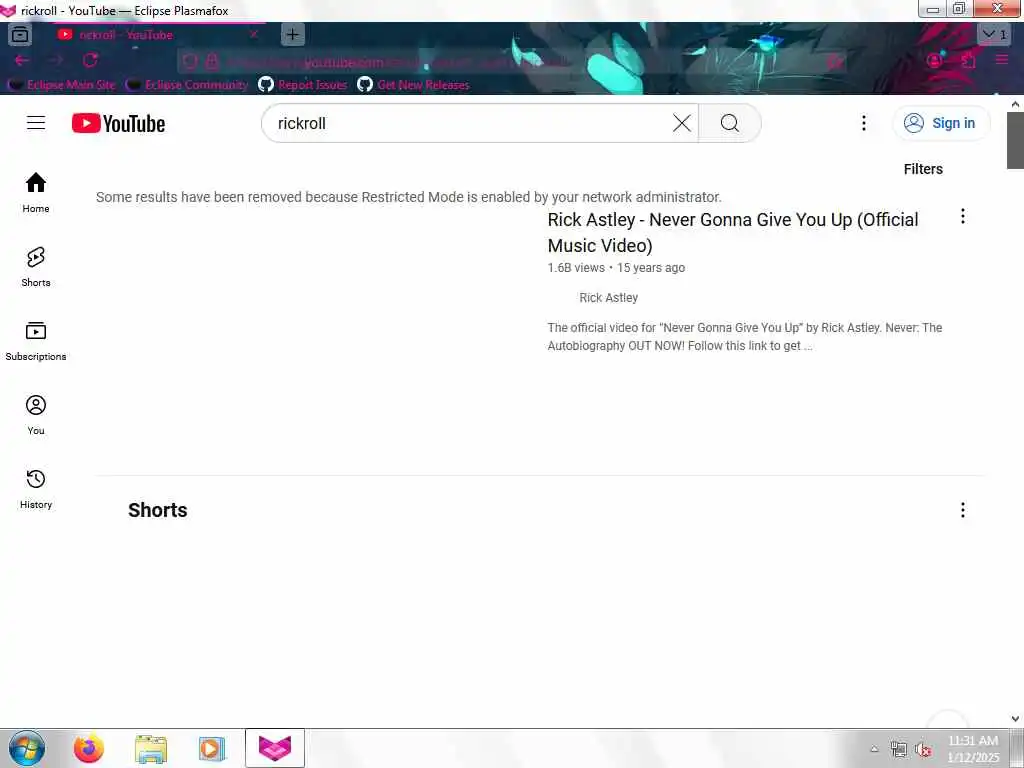Image resolution: width=1024 pixels, height=768 pixels.
Task: Go forward with the browser forward arrow
Action: [x=56, y=60]
